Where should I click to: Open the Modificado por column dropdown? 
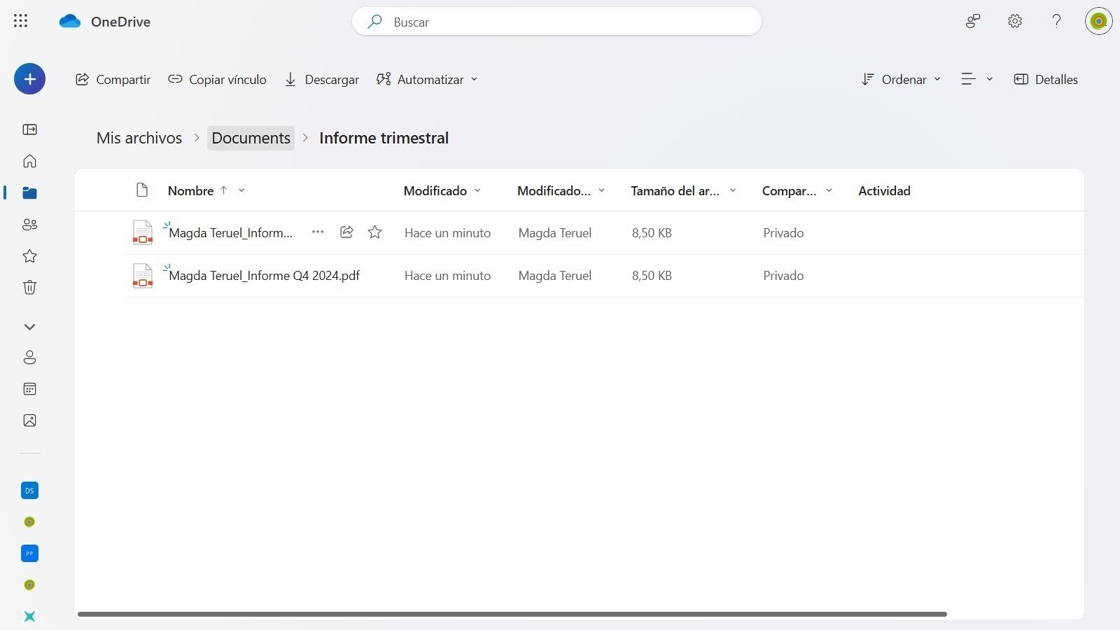coord(601,191)
